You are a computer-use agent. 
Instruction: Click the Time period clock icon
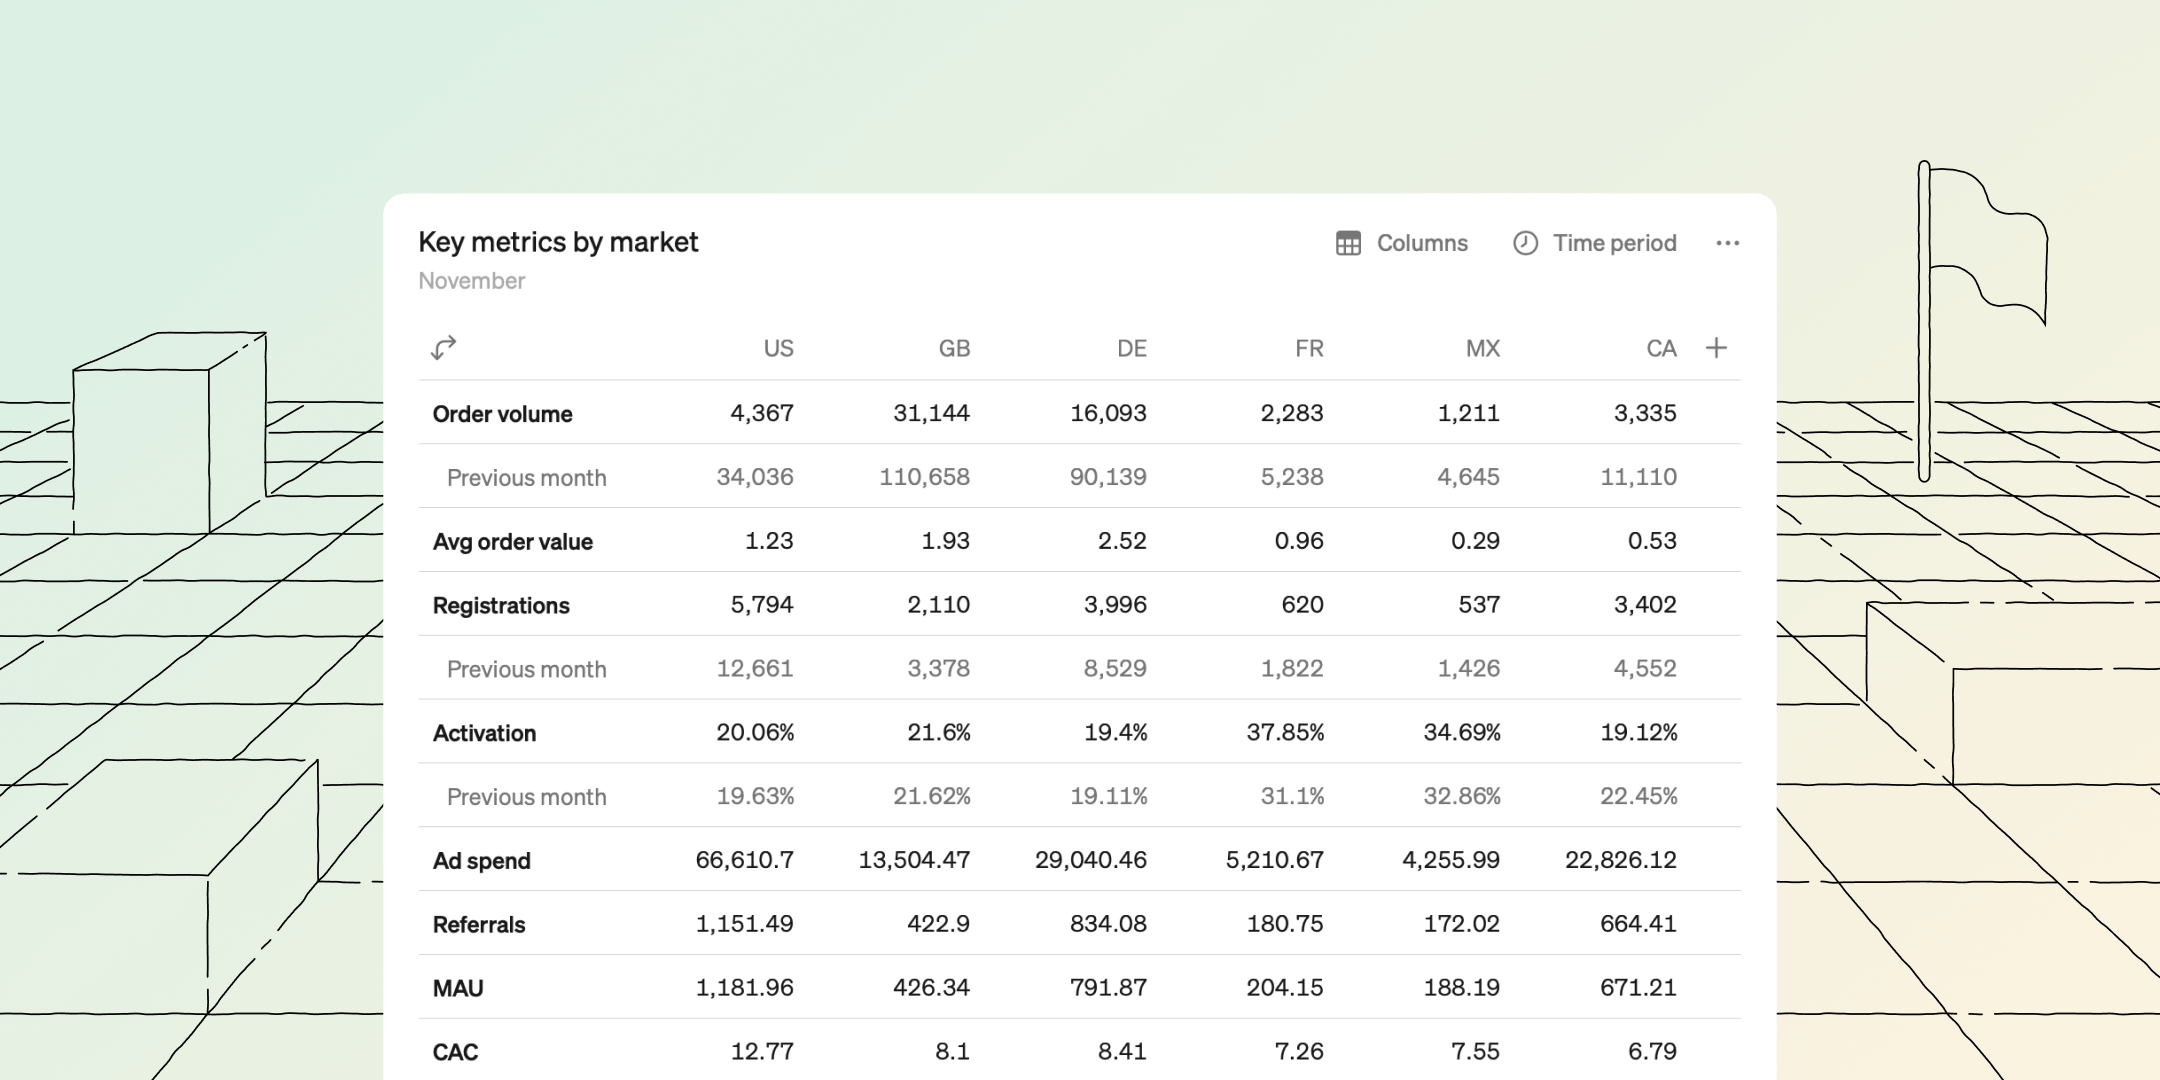tap(1525, 243)
